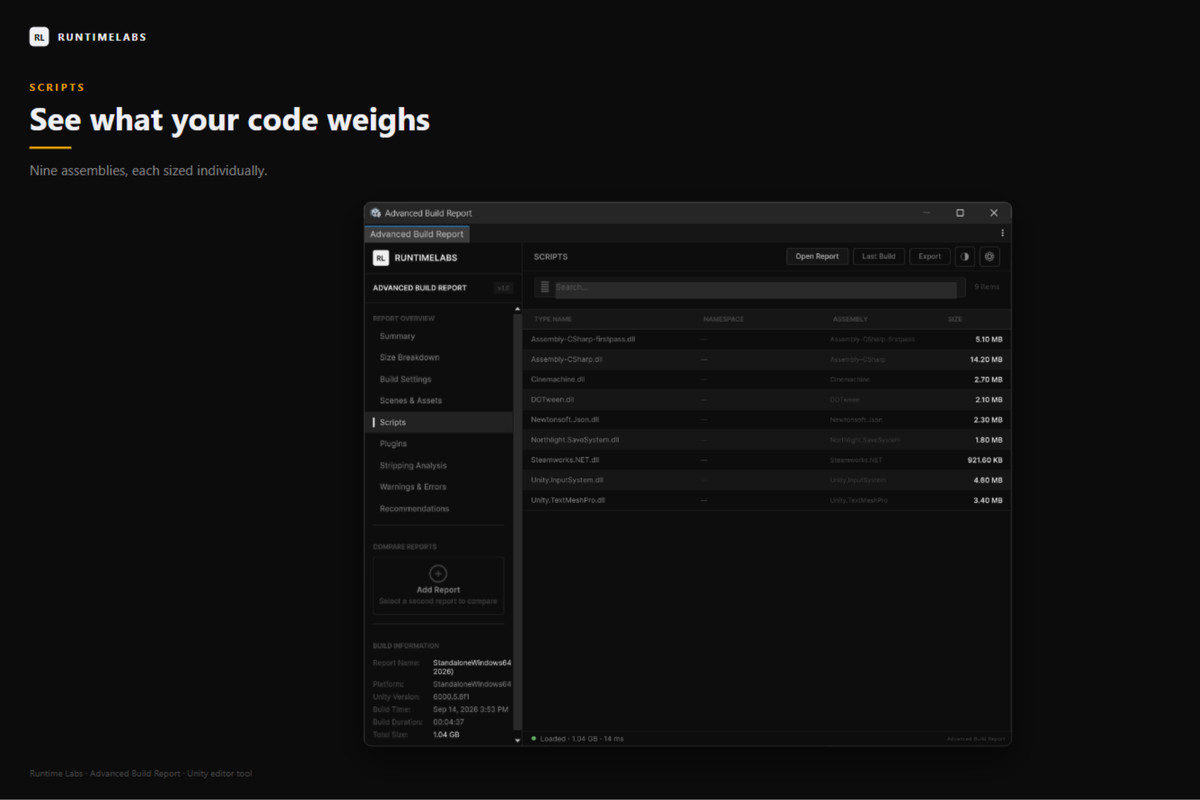Click the Export button
Viewport: 1200px width, 800px height.
click(930, 257)
